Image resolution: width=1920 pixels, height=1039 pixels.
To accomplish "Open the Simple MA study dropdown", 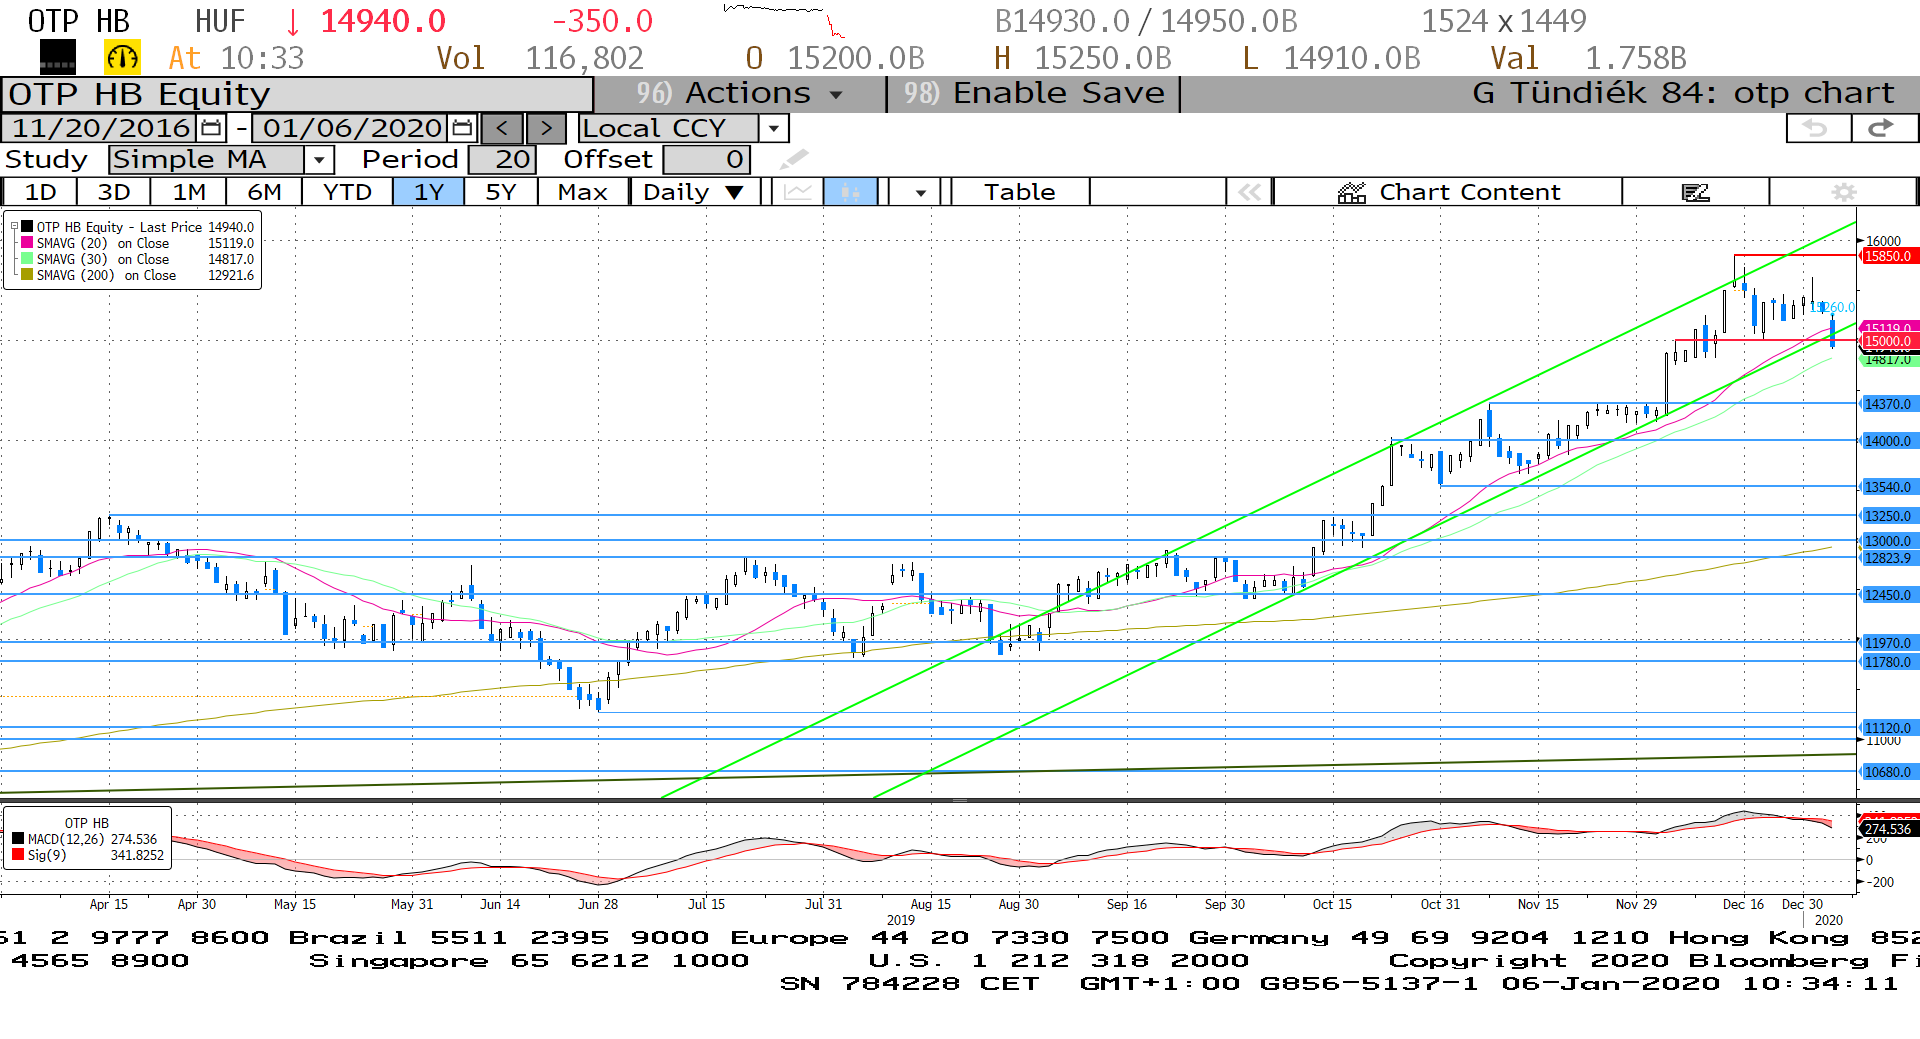I will pyautogui.click(x=319, y=159).
